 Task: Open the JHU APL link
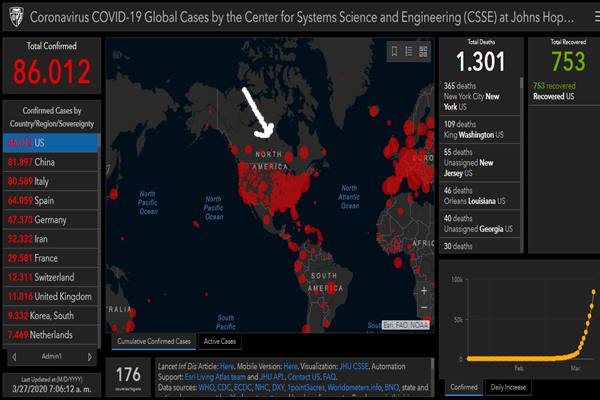point(272,377)
